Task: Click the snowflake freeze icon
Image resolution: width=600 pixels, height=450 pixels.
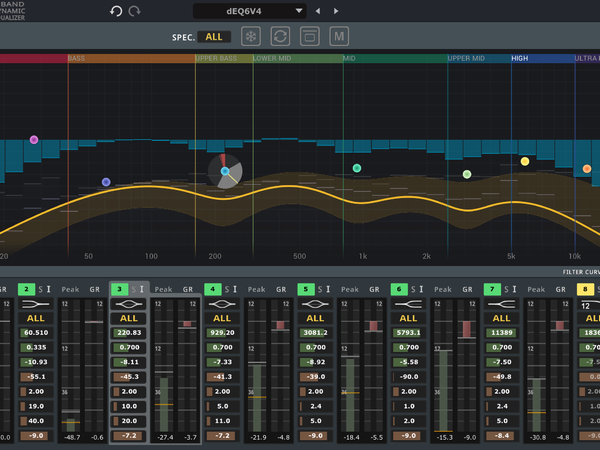Action: (x=252, y=37)
